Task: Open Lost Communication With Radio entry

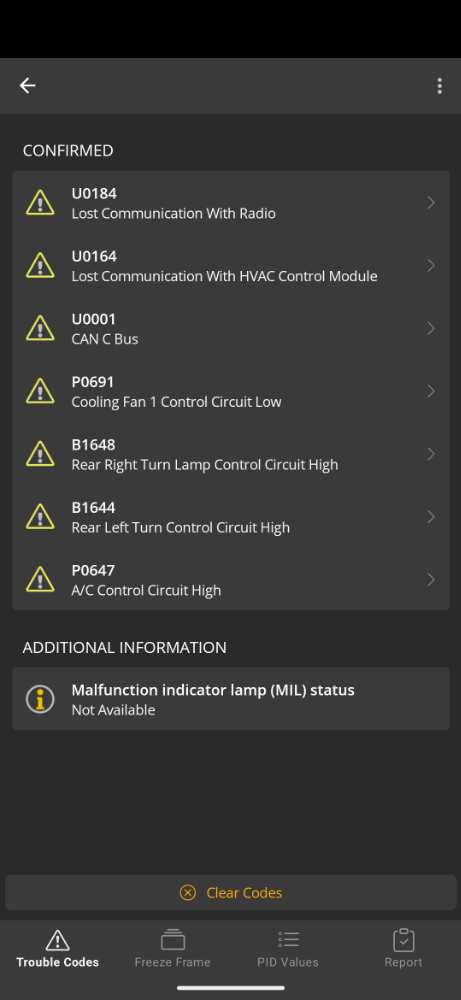Action: [x=231, y=203]
